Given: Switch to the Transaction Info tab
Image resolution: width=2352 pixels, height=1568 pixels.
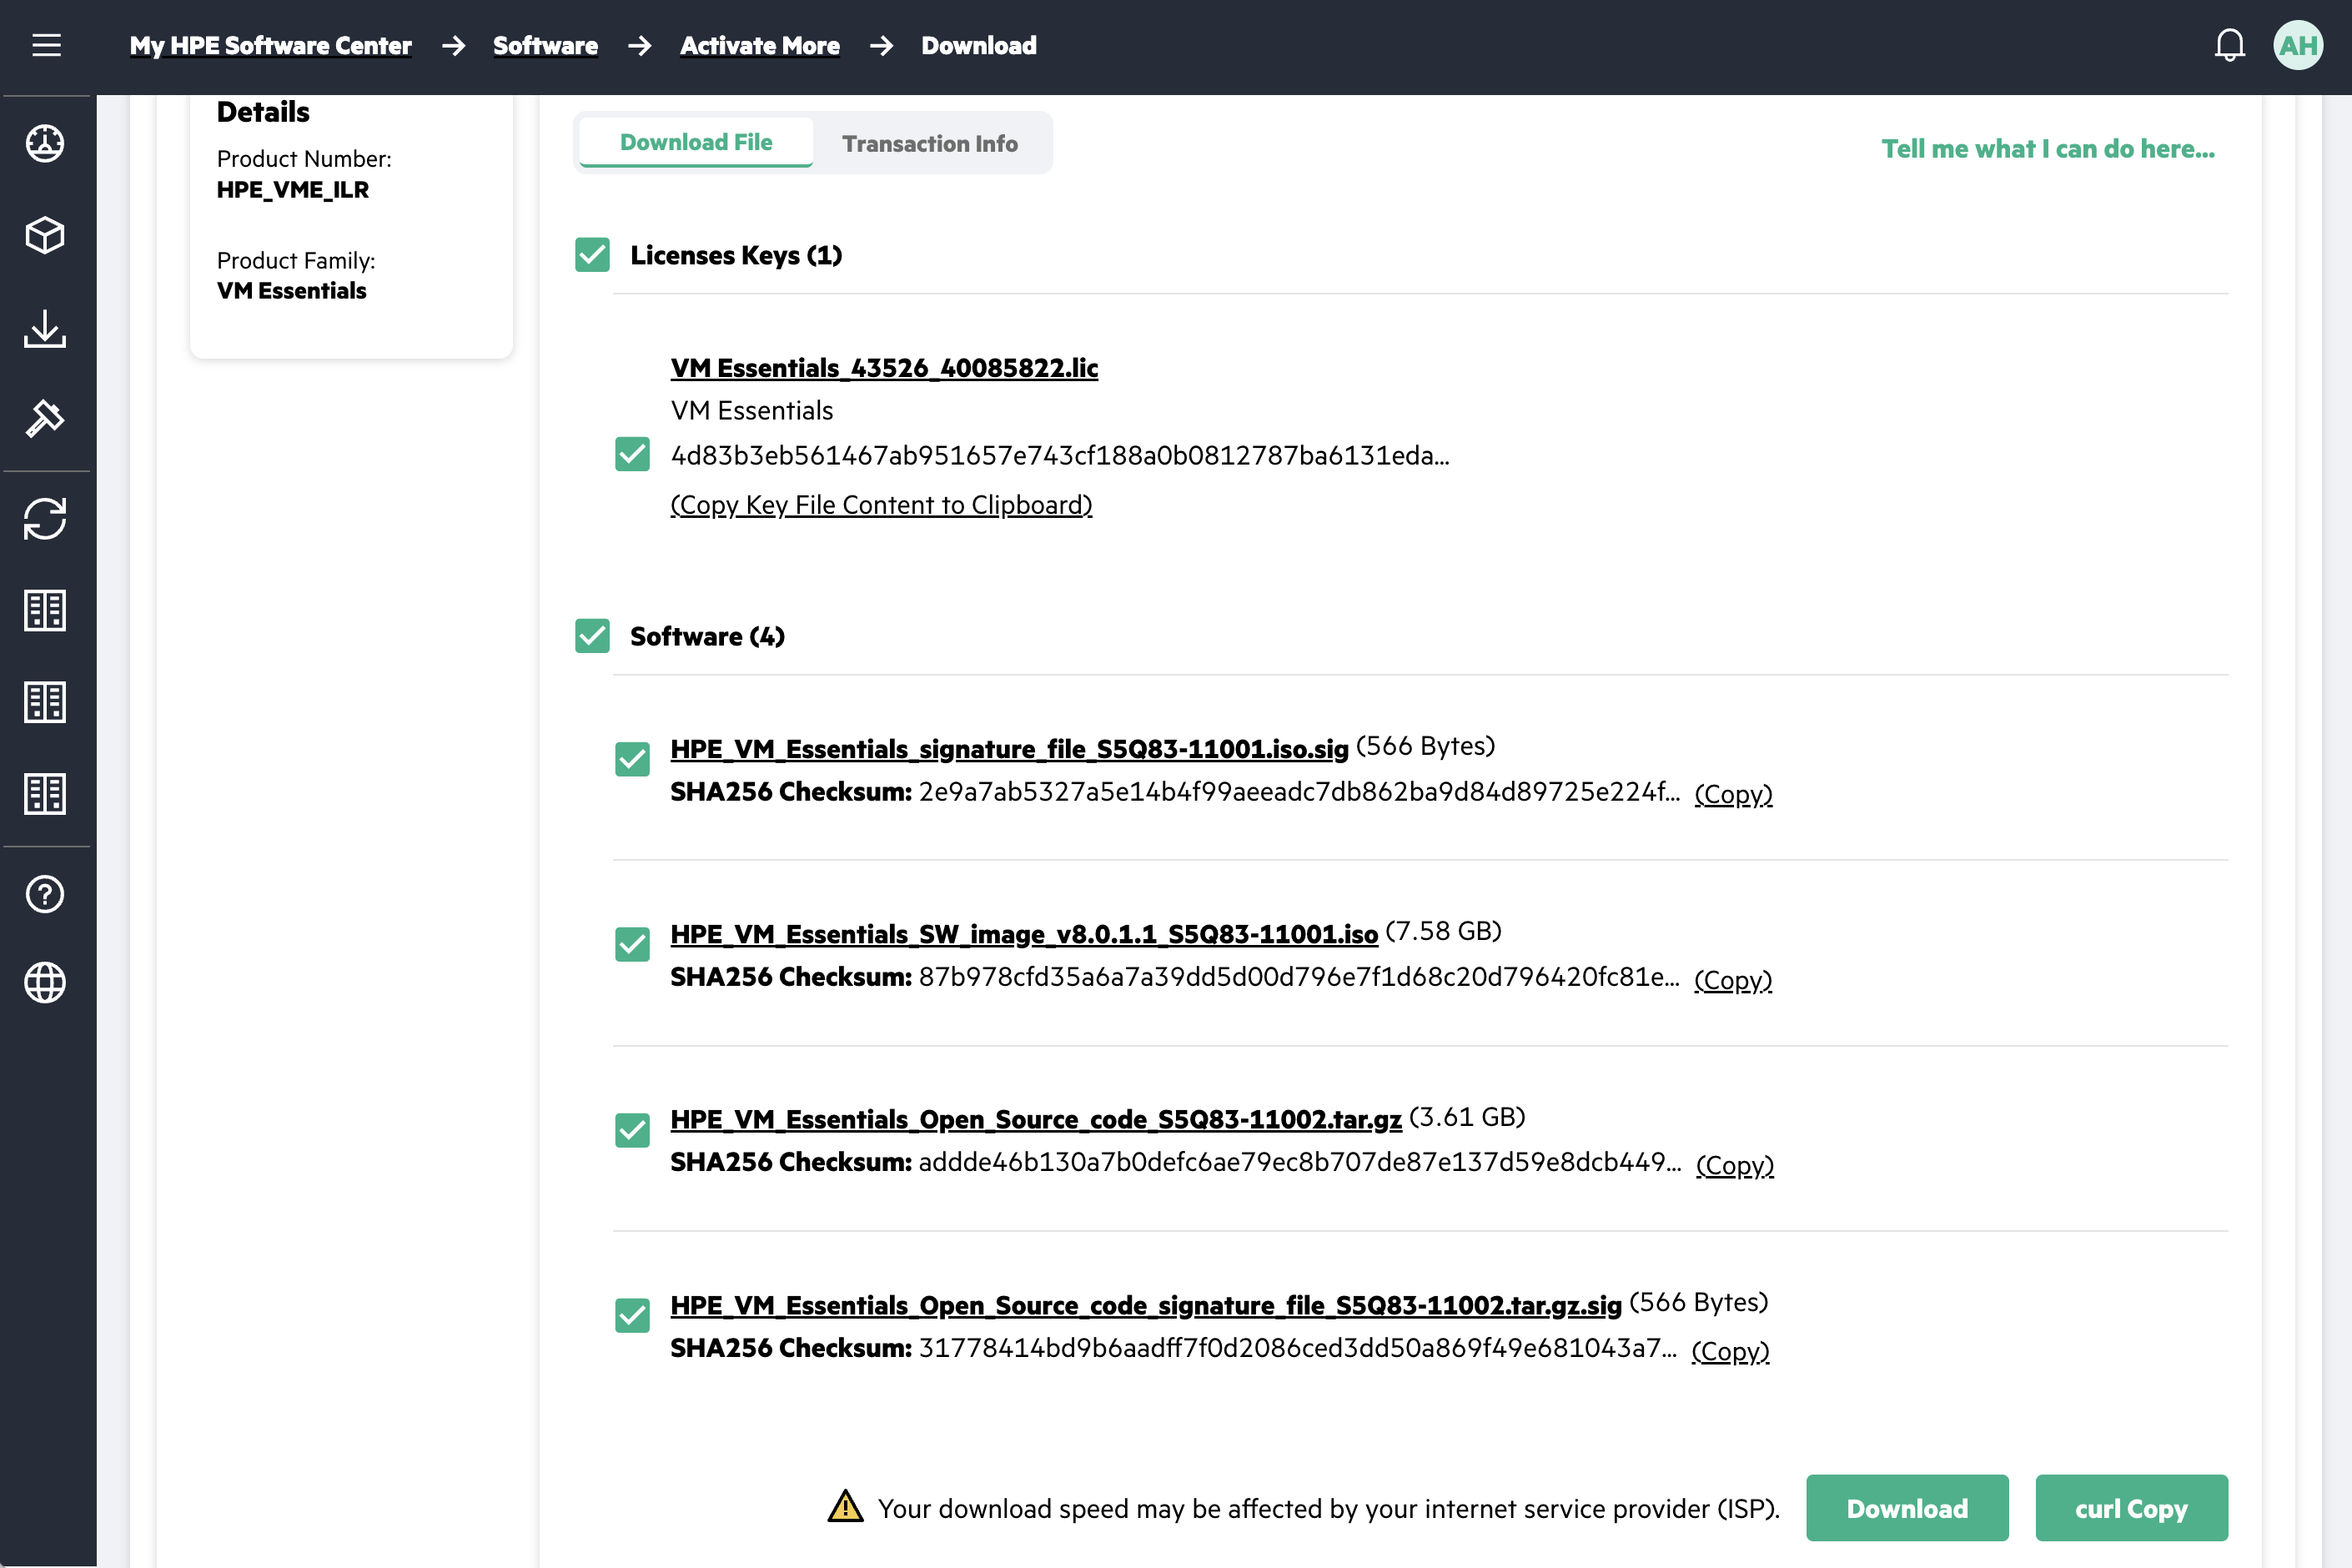Looking at the screenshot, I should [x=930, y=144].
